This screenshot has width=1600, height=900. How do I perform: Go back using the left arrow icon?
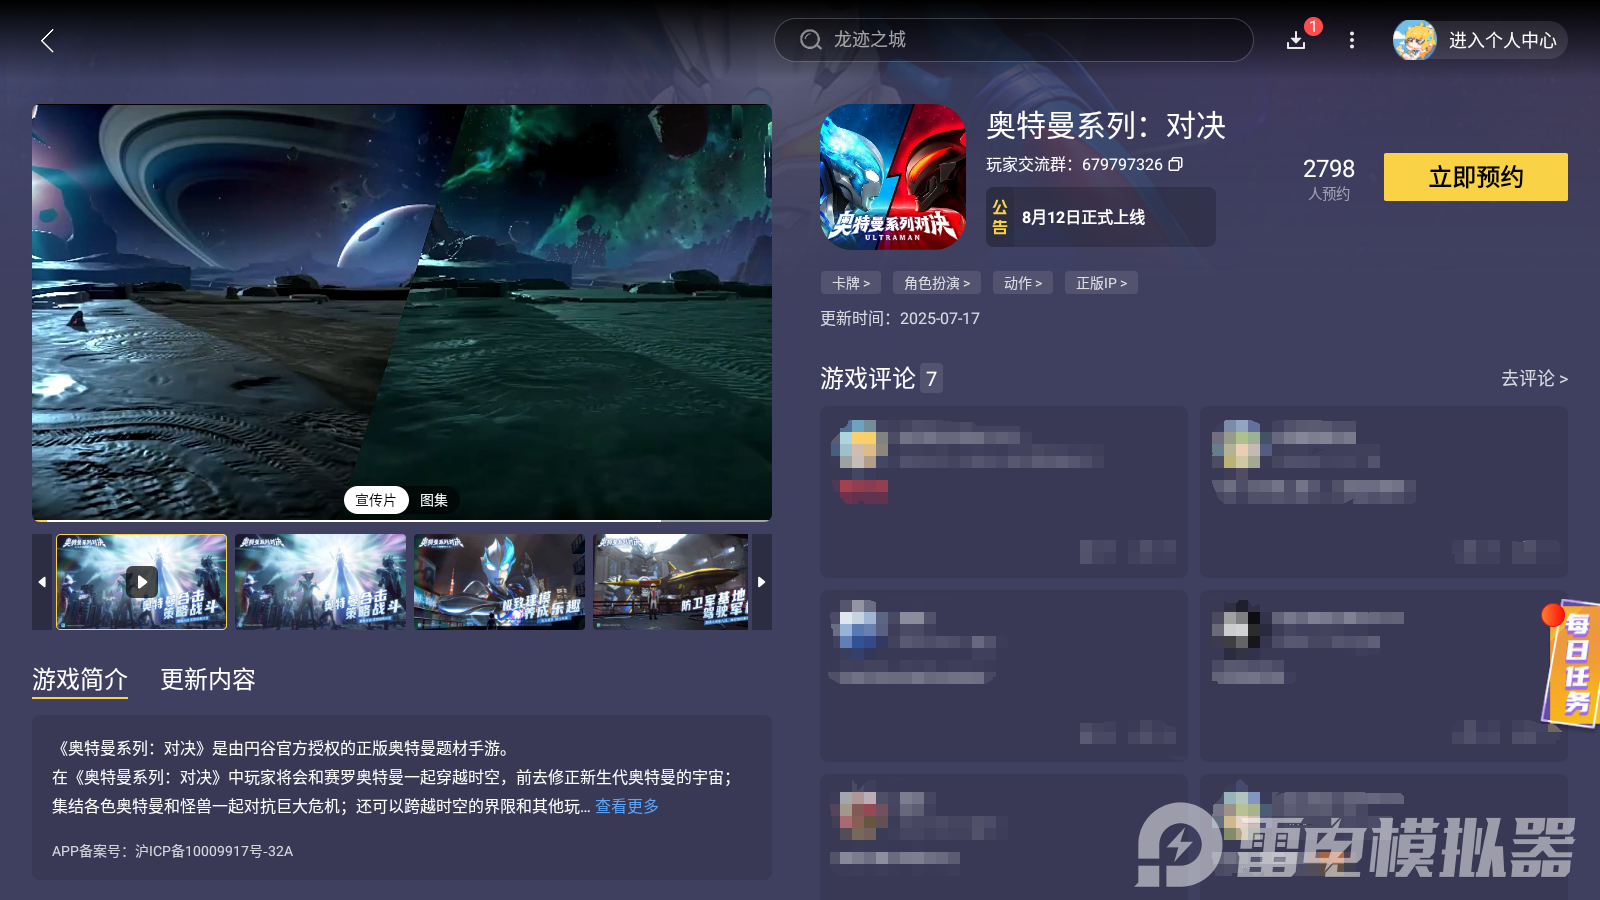[x=47, y=40]
